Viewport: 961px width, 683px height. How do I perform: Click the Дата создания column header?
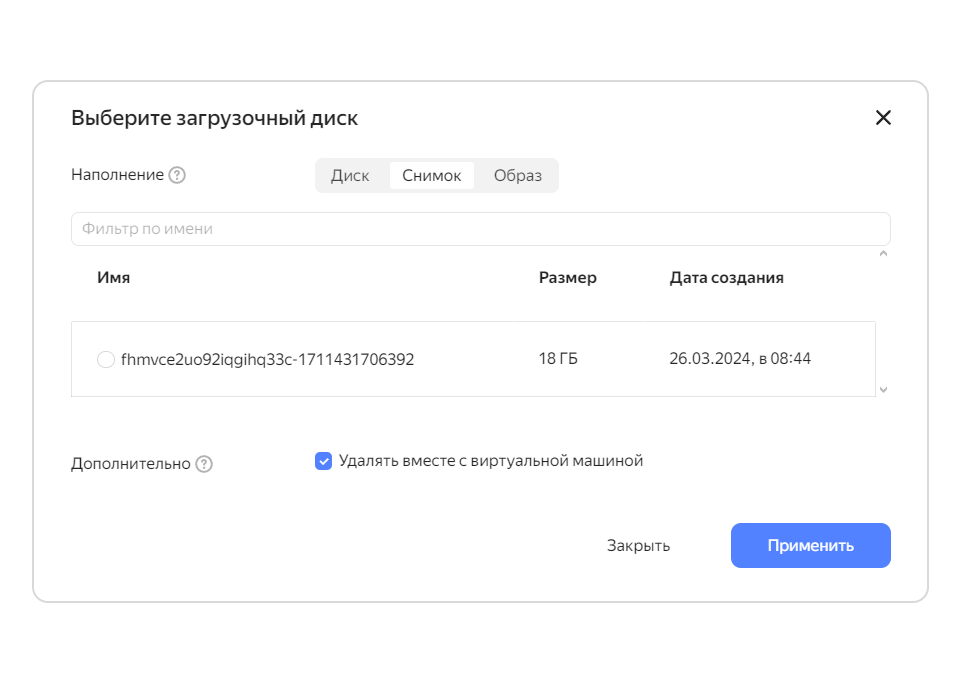(726, 278)
